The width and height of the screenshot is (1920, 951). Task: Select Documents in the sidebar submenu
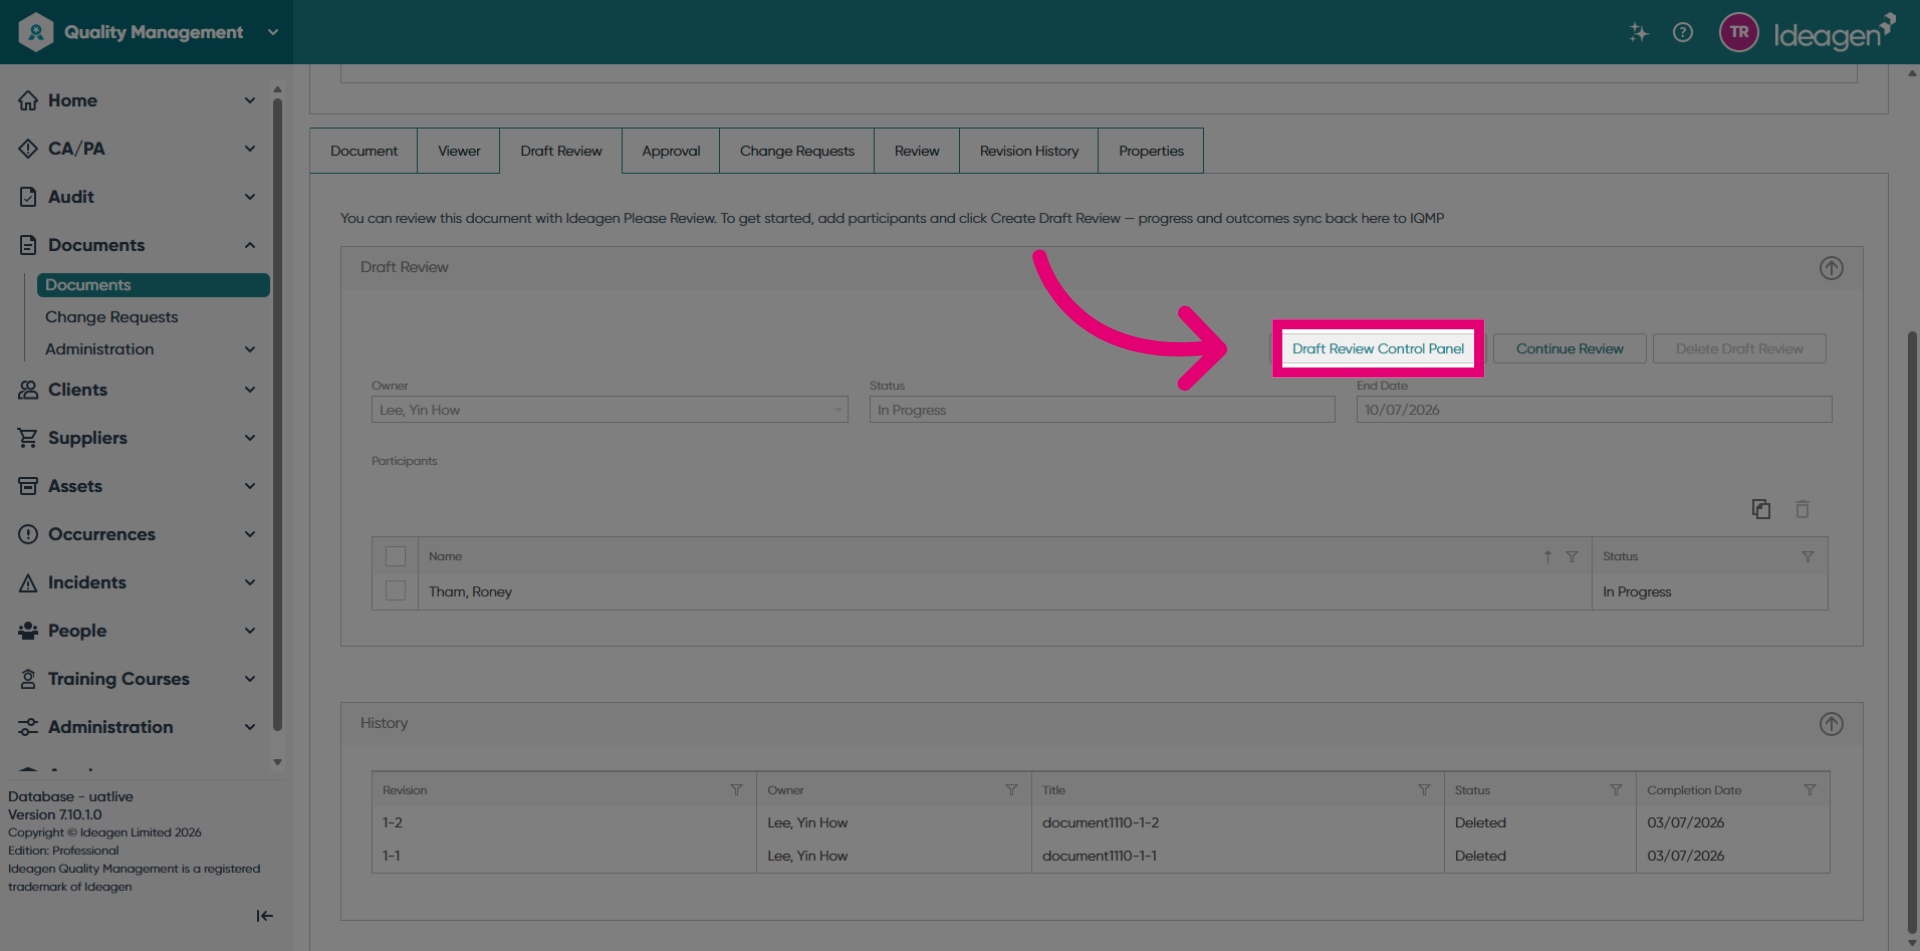(153, 285)
